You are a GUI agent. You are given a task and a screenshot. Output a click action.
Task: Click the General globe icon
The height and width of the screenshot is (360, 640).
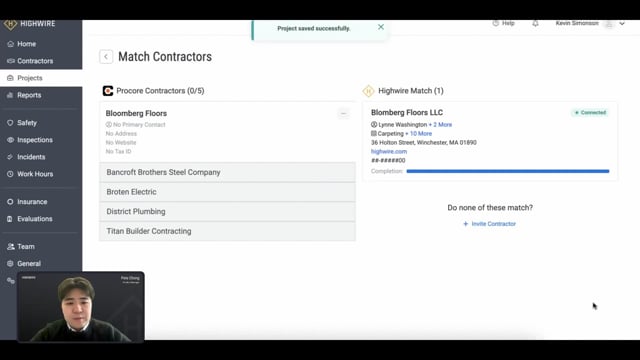10,264
